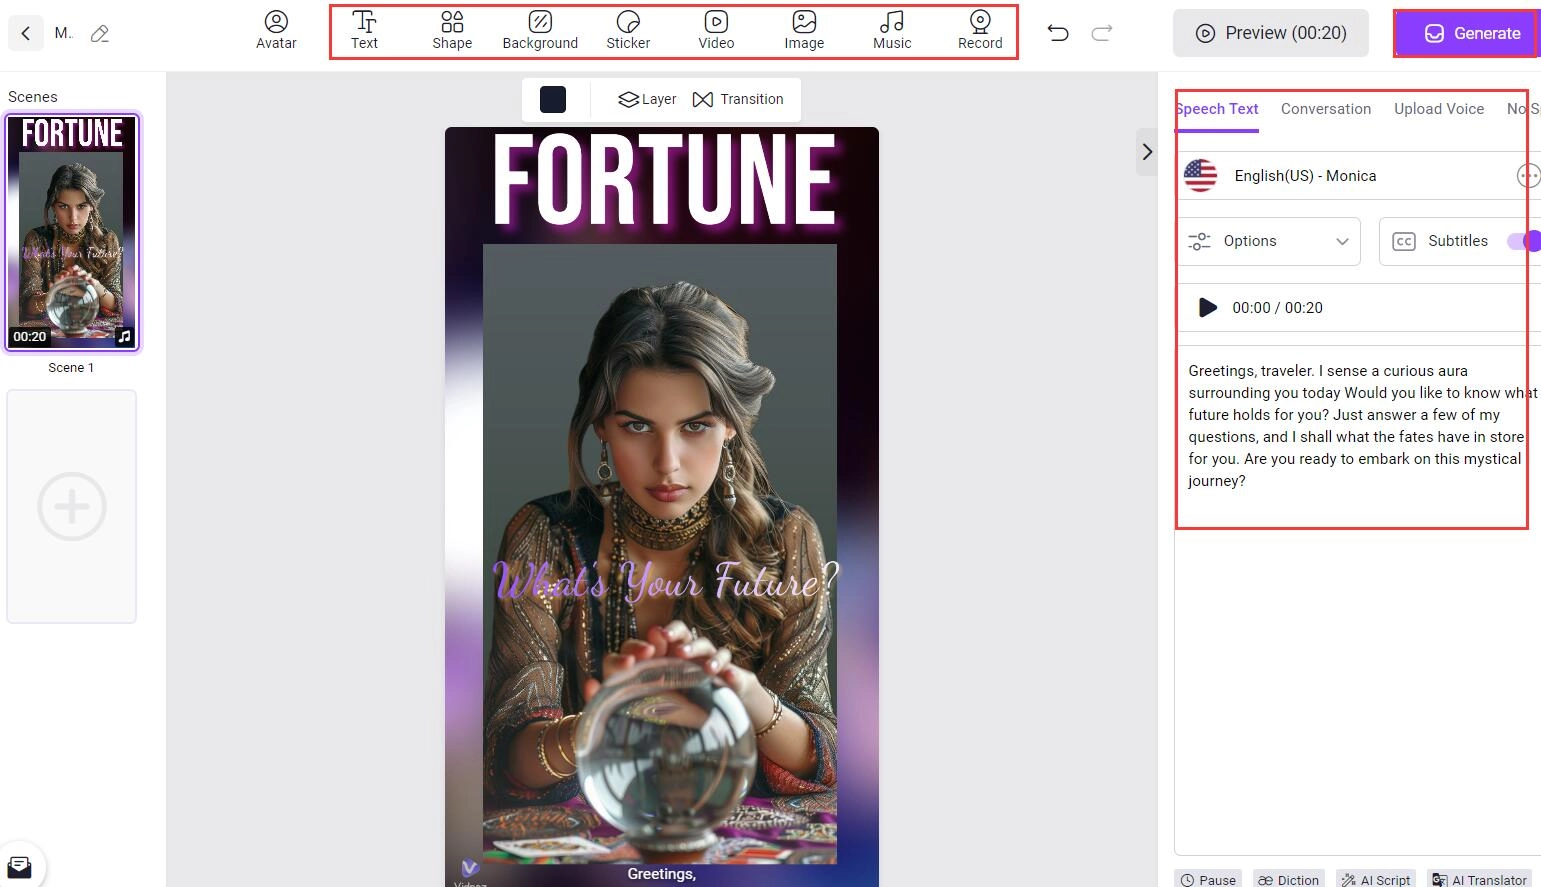This screenshot has width=1541, height=887.
Task: Click the Generate button
Action: pyautogui.click(x=1466, y=33)
